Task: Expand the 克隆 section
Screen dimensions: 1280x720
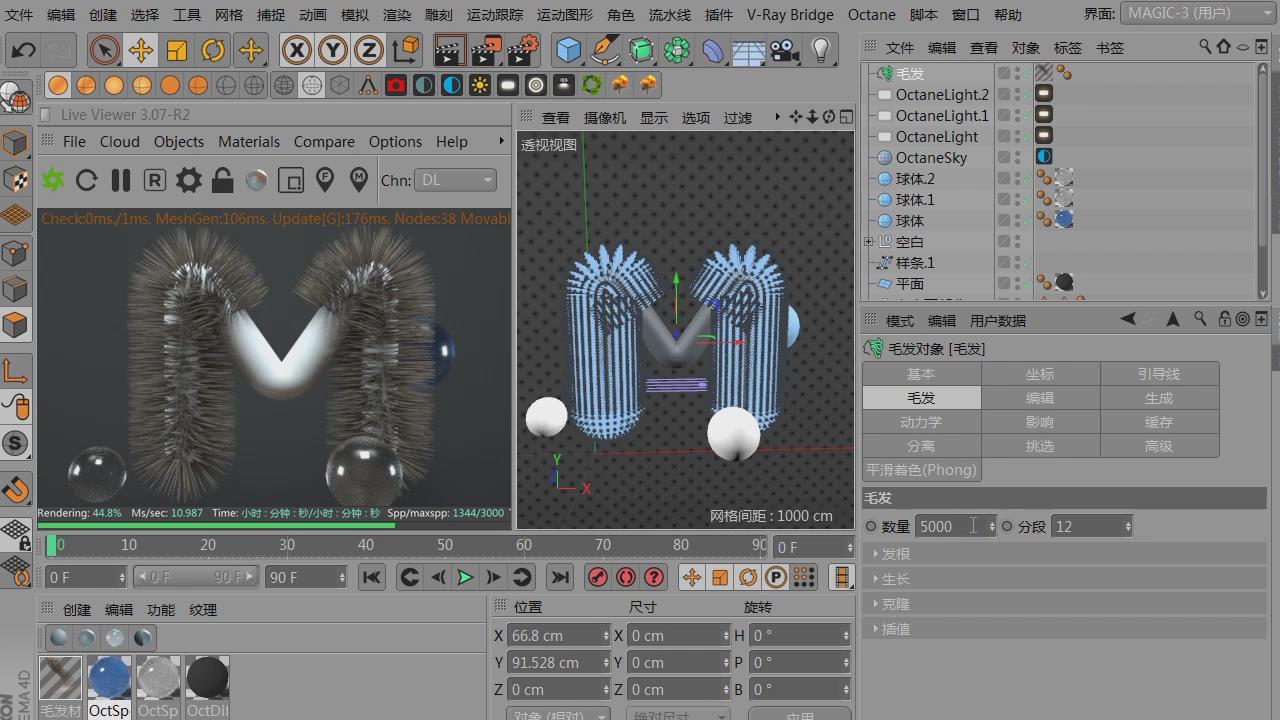Action: coord(895,604)
